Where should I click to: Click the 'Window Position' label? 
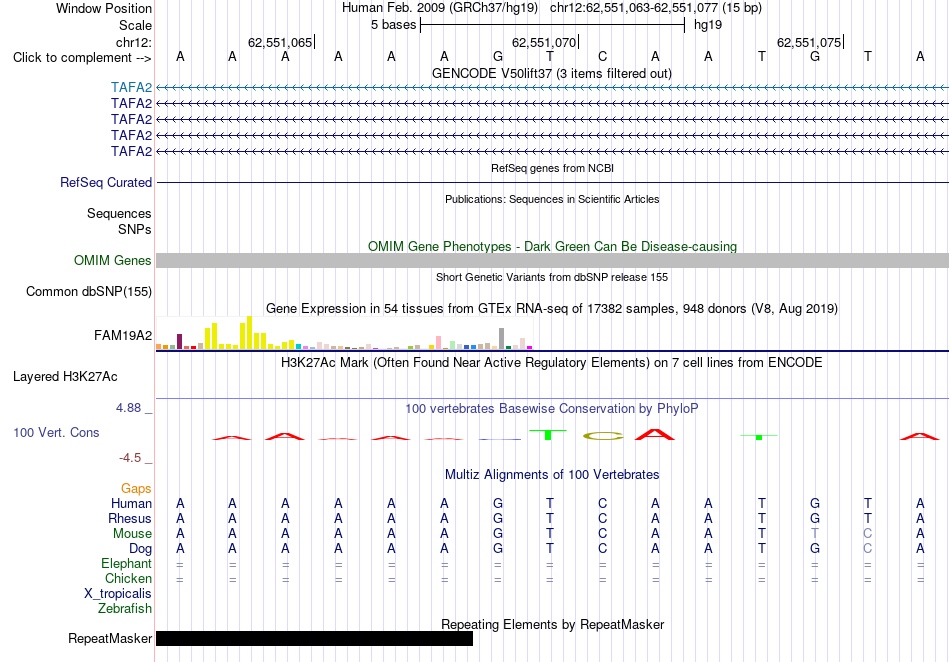tap(104, 8)
